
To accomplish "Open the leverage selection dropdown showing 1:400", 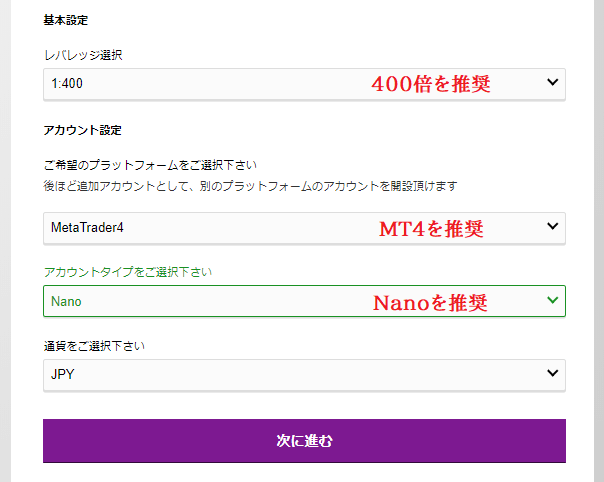I will pyautogui.click(x=200, y=84).
